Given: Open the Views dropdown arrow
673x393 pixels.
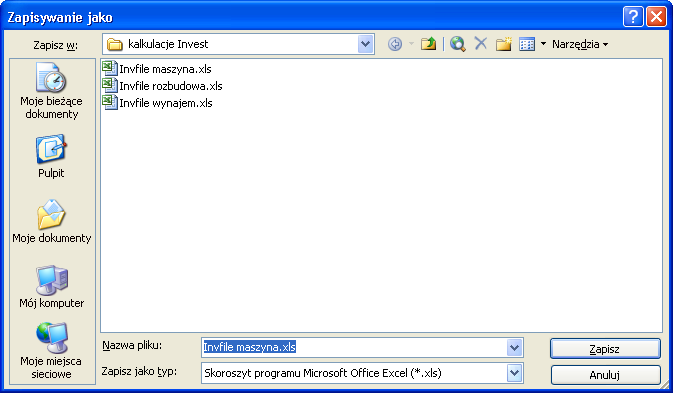Looking at the screenshot, I should click(543, 44).
